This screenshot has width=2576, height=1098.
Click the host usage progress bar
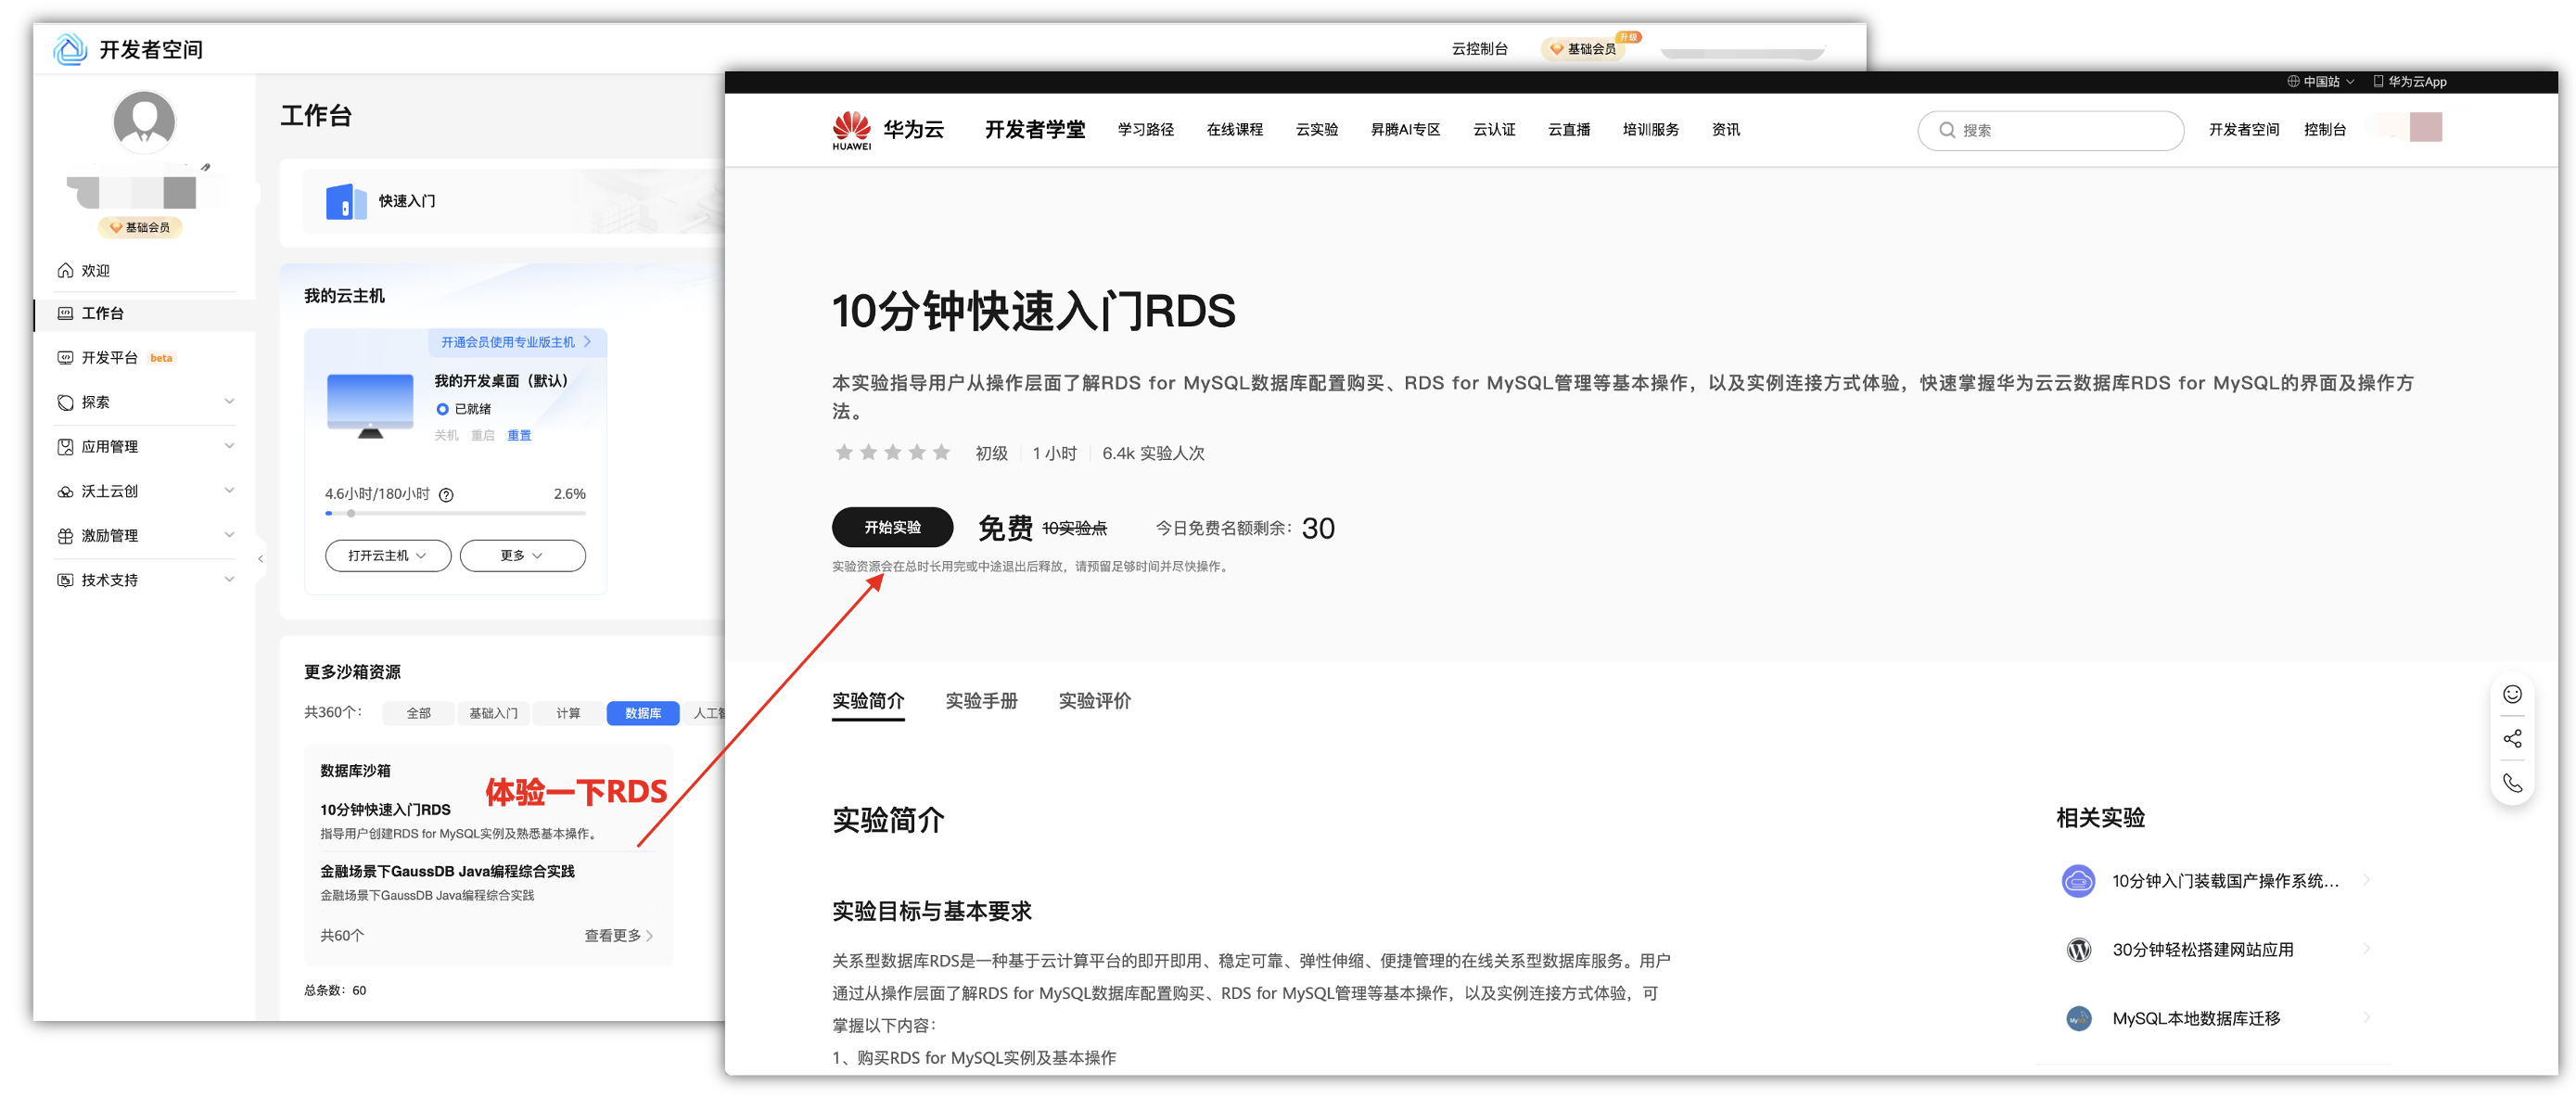pos(455,513)
